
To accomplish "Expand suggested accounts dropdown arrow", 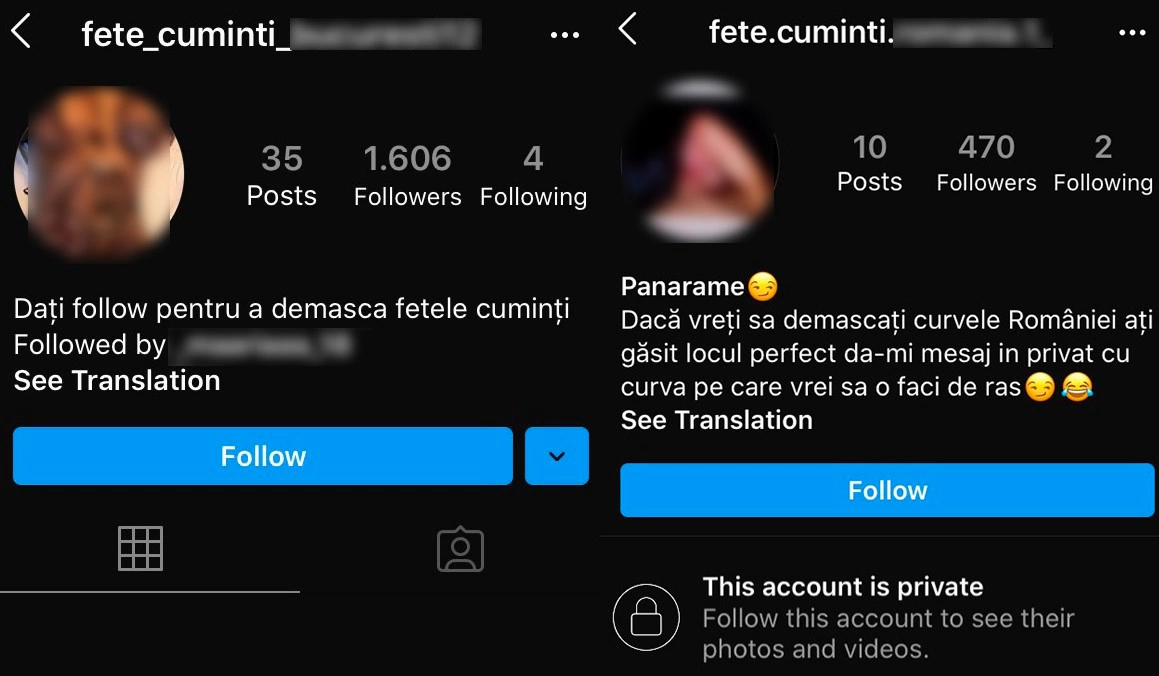I will pyautogui.click(x=557, y=456).
